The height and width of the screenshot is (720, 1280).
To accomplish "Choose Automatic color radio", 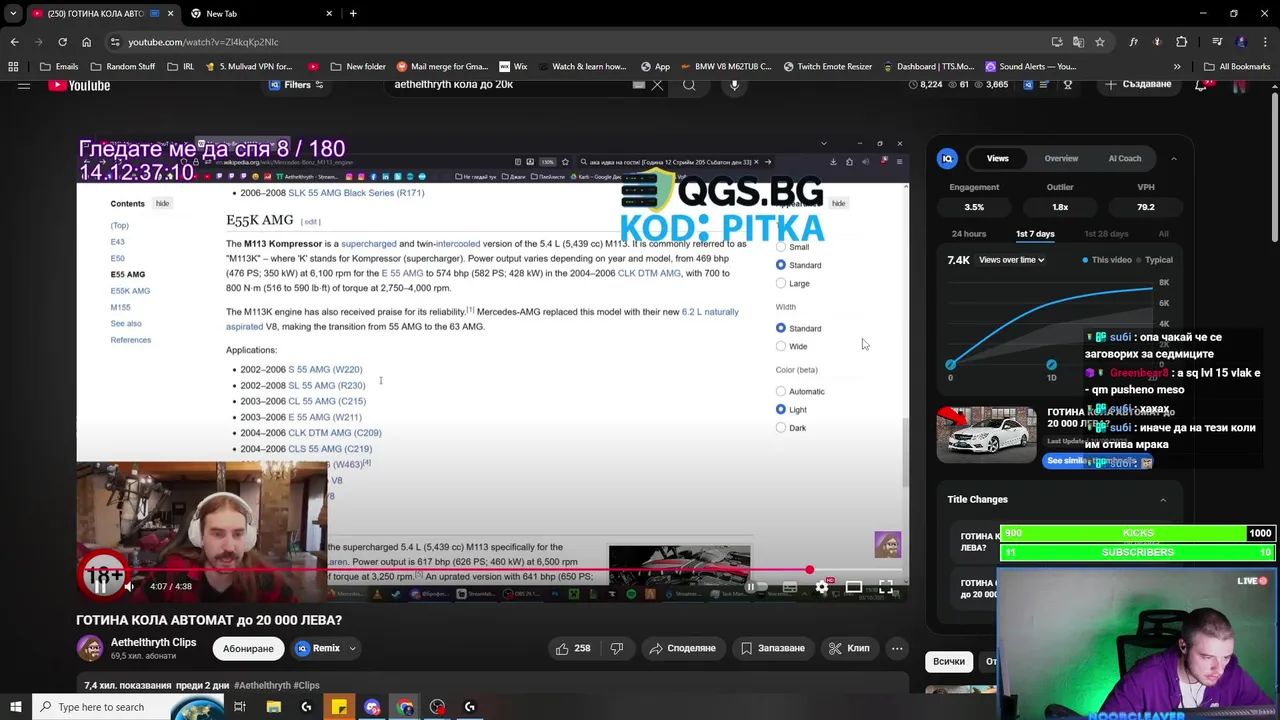I will point(781,391).
